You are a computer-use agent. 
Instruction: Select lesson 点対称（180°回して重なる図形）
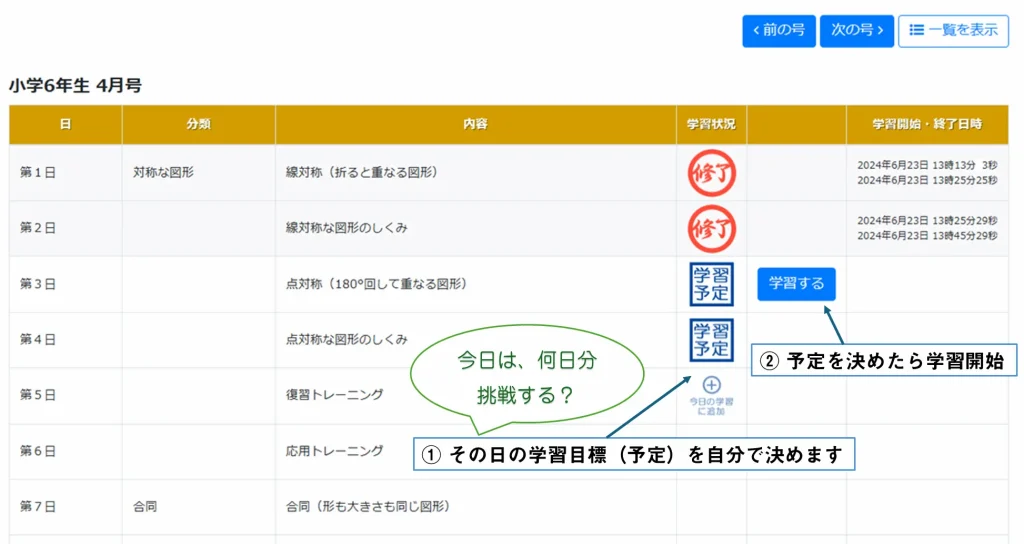click(x=376, y=284)
